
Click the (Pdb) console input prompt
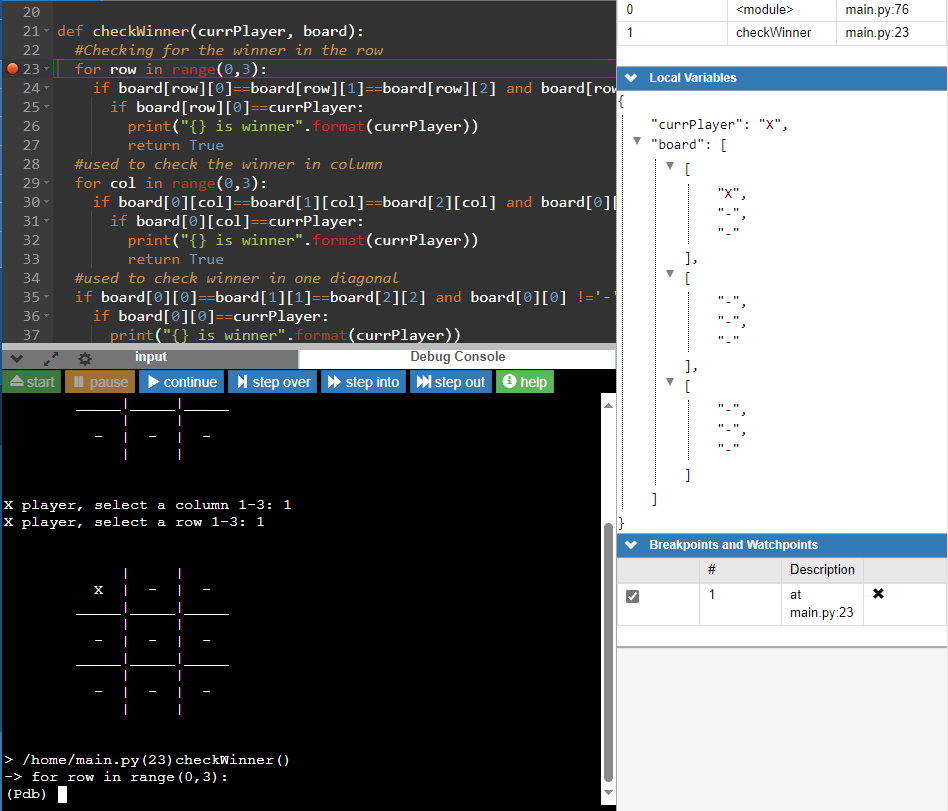click(60, 793)
